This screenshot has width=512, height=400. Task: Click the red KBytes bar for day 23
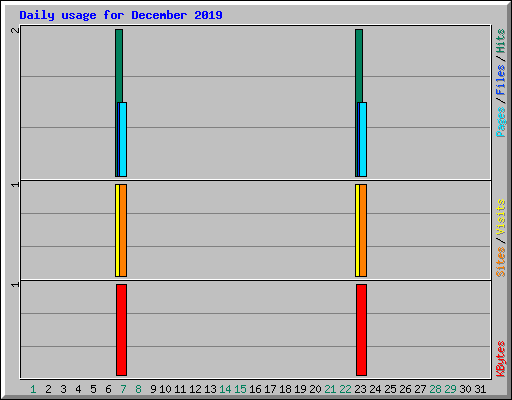(361, 330)
